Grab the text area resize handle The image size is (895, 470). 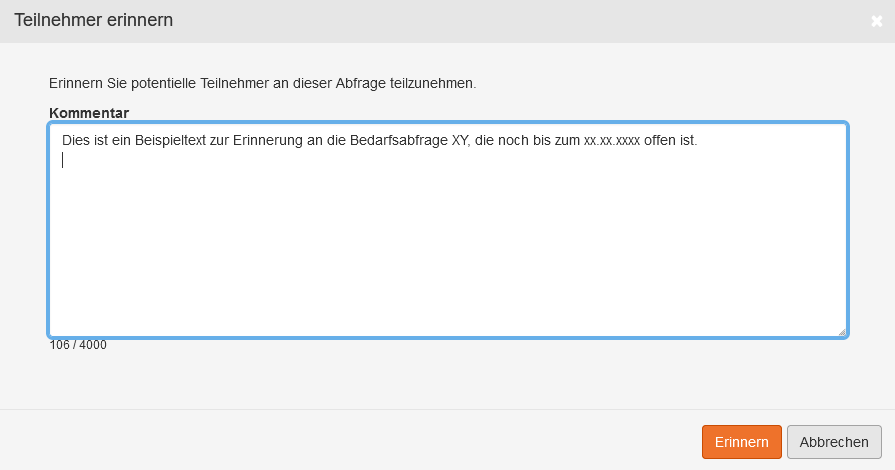[x=841, y=331]
